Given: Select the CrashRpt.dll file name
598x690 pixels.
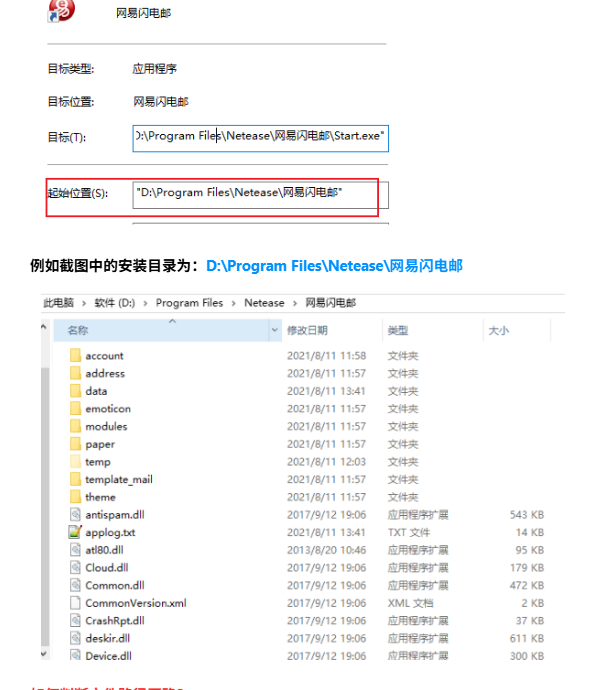Looking at the screenshot, I should pos(115,620).
